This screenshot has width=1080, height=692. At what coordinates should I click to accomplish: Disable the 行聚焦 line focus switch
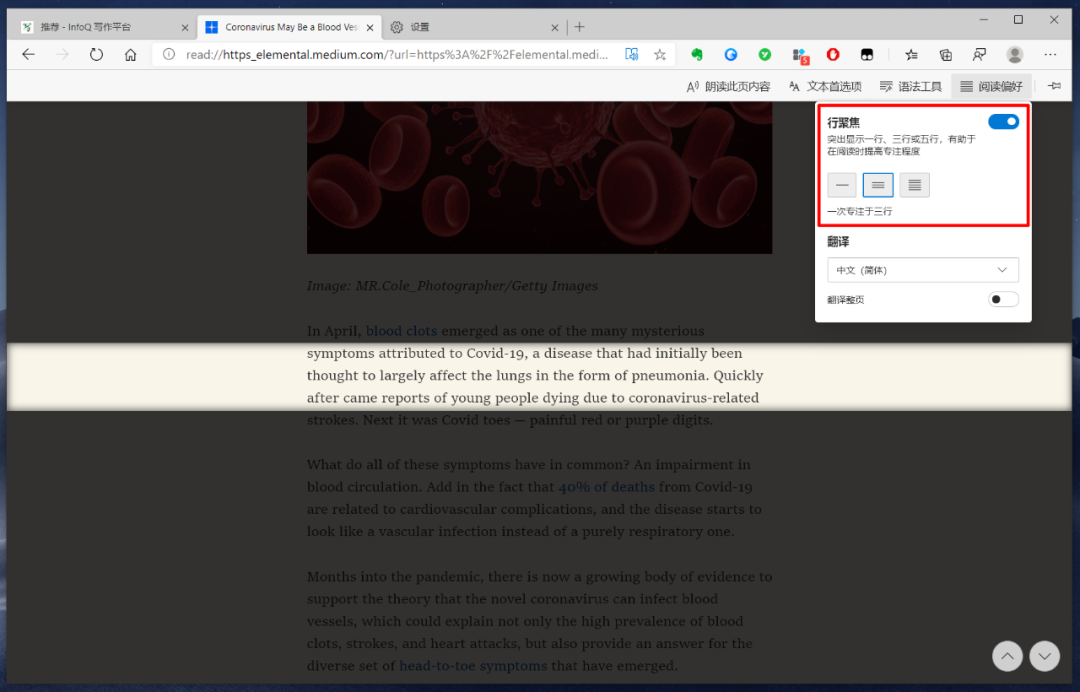[x=1003, y=121]
